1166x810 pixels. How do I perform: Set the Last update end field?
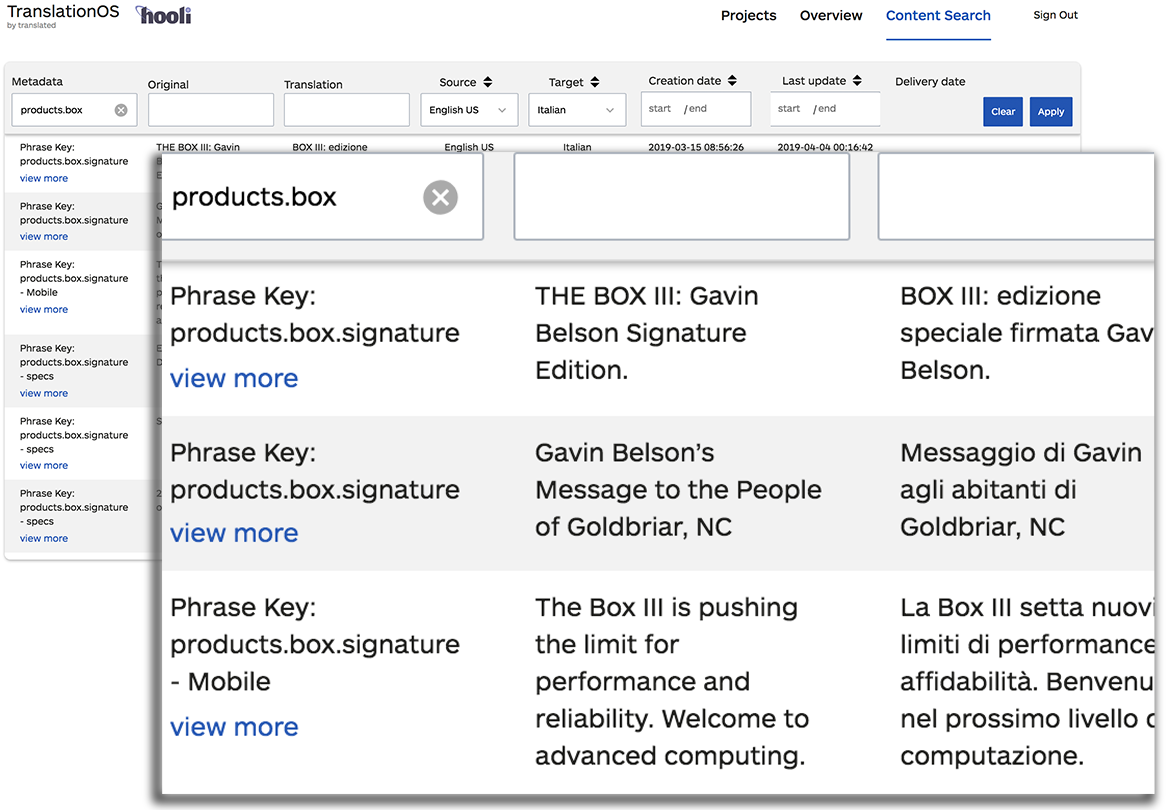pyautogui.click(x=828, y=109)
